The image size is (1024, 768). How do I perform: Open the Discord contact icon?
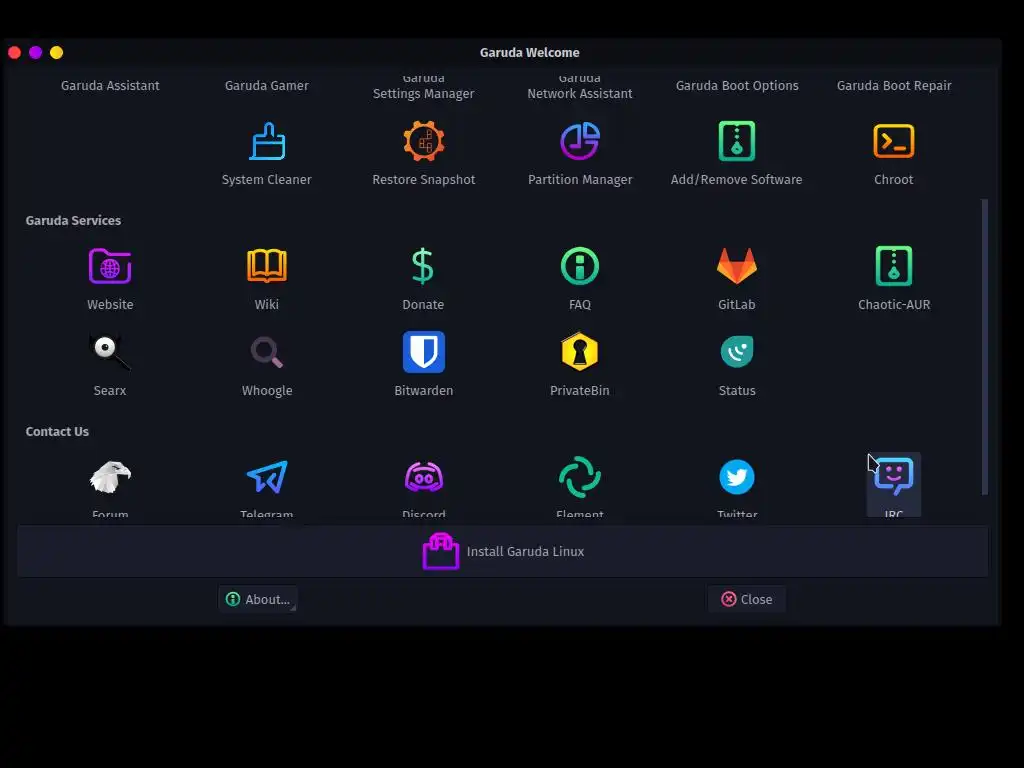[423, 477]
